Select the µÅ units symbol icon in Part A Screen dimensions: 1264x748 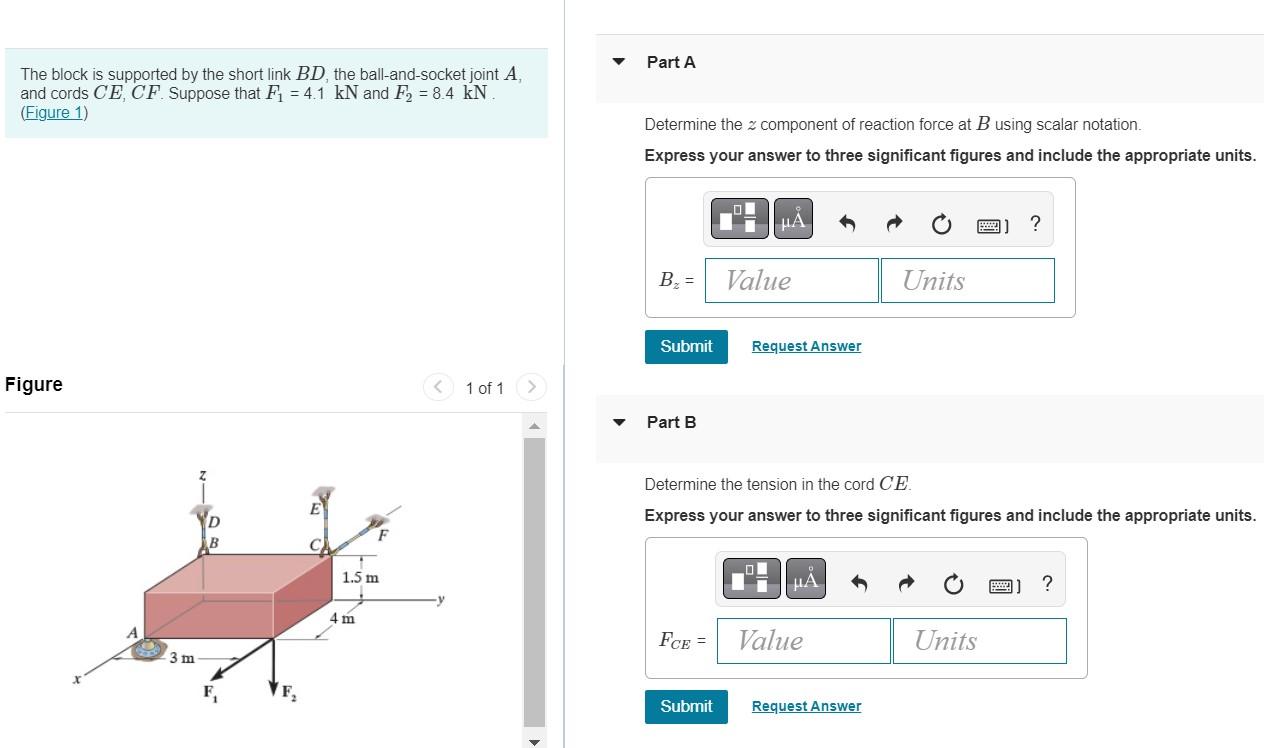click(792, 218)
